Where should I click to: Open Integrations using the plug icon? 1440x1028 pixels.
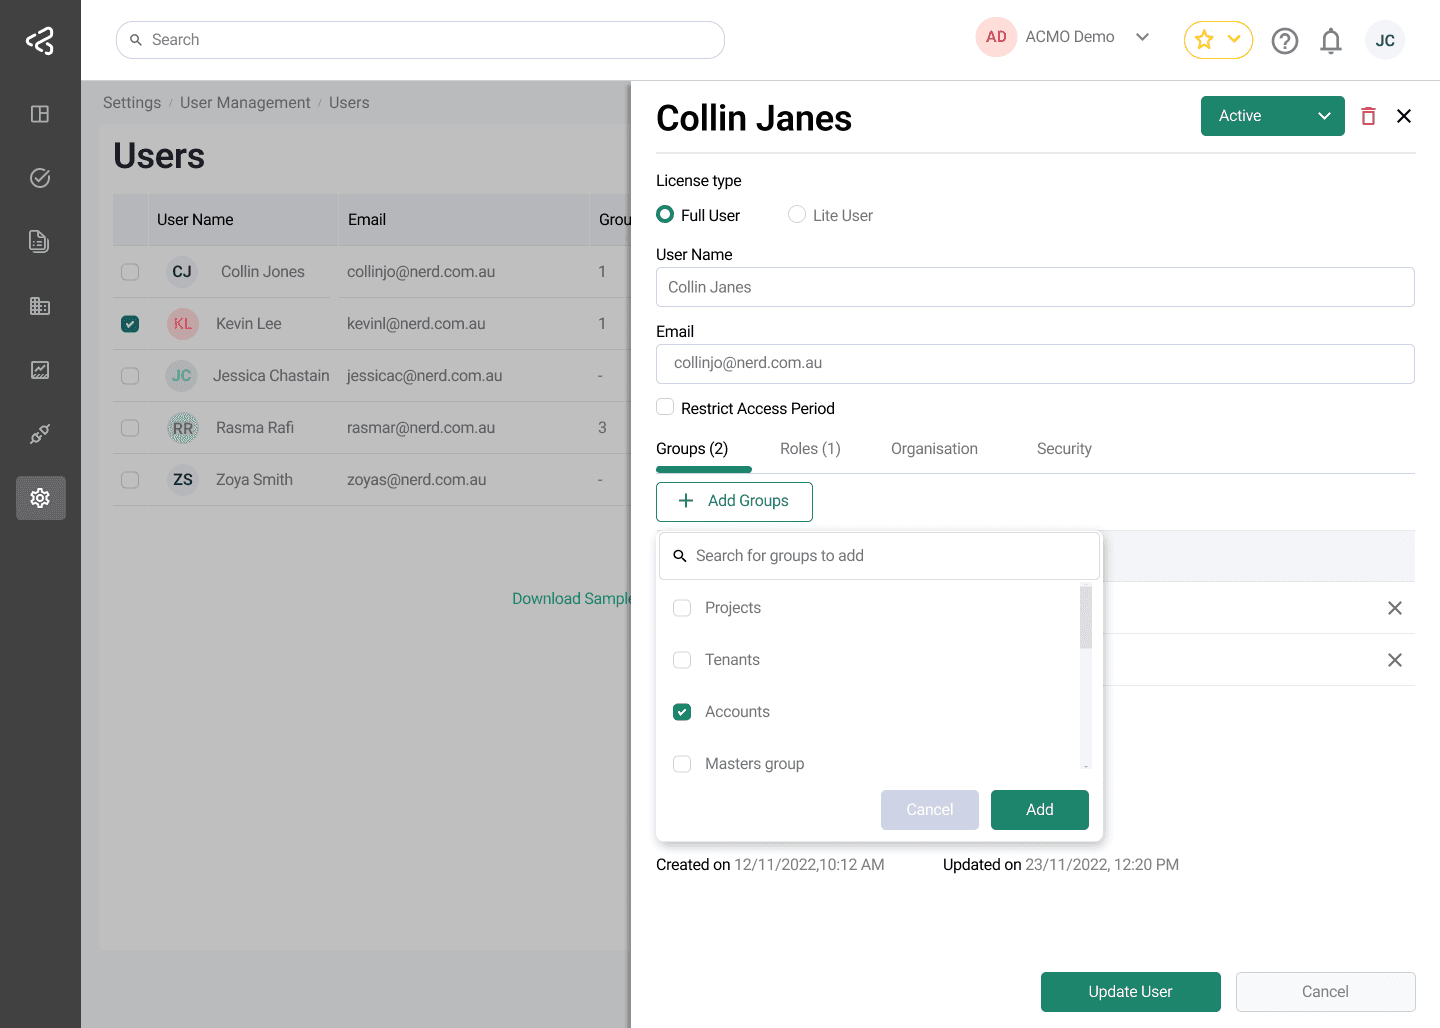40,433
